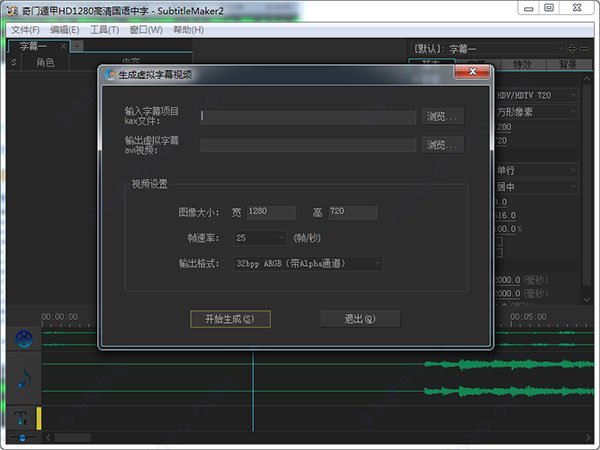Click the image height field showing 720
The height and width of the screenshot is (450, 600).
pyautogui.click(x=352, y=212)
